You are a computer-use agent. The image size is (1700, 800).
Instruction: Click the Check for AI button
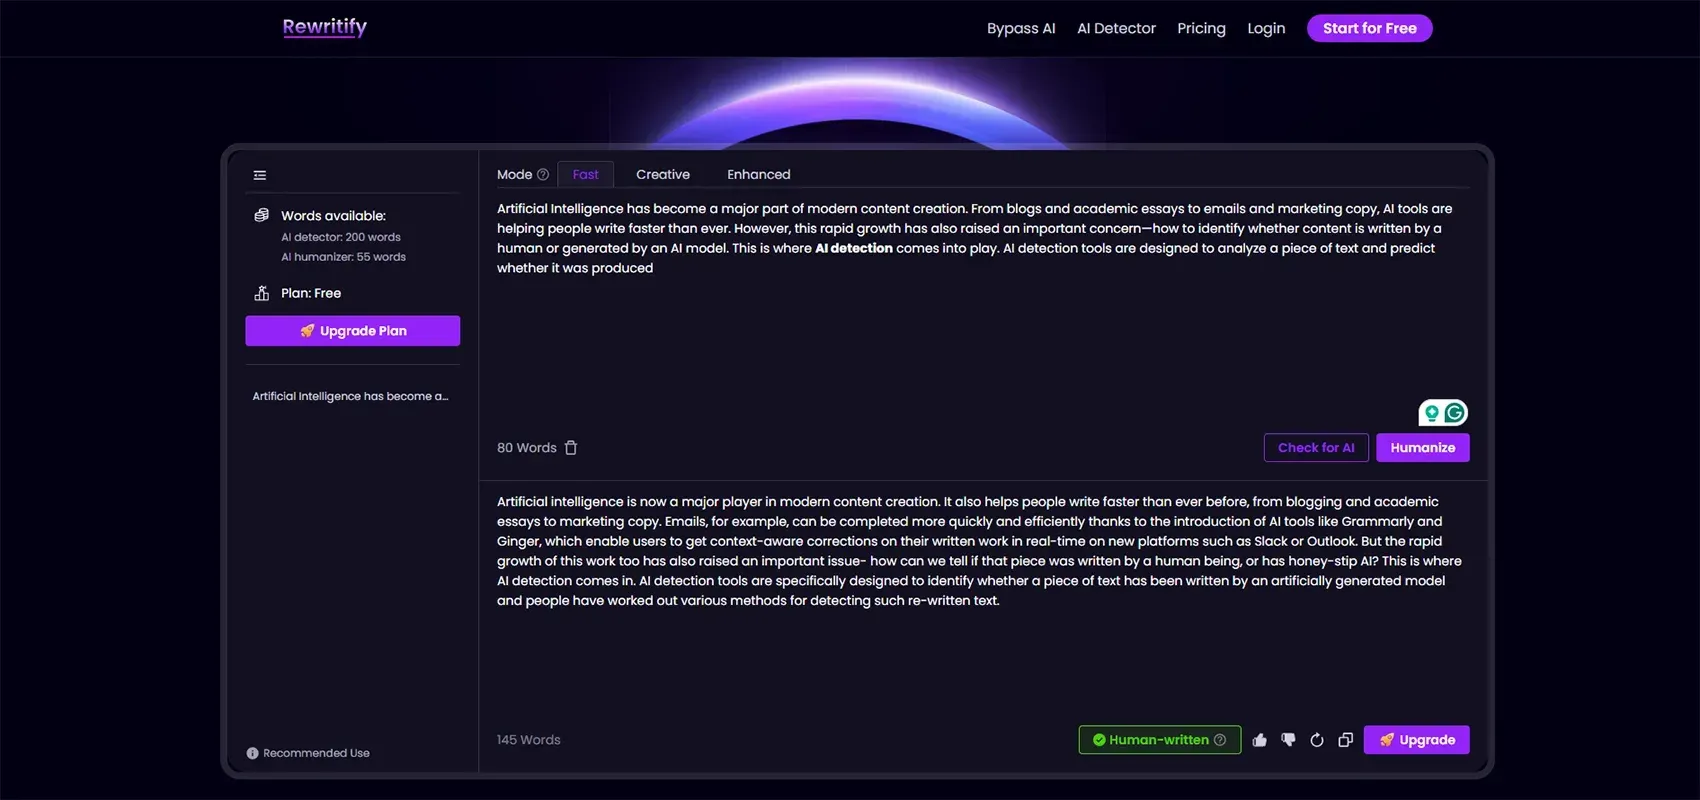click(x=1315, y=448)
